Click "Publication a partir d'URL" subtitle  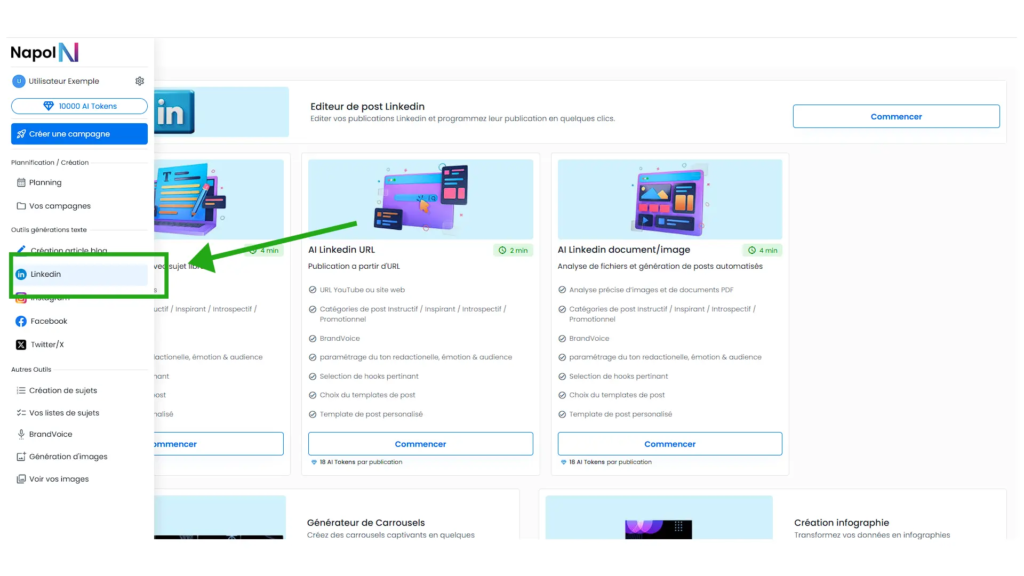(x=354, y=266)
